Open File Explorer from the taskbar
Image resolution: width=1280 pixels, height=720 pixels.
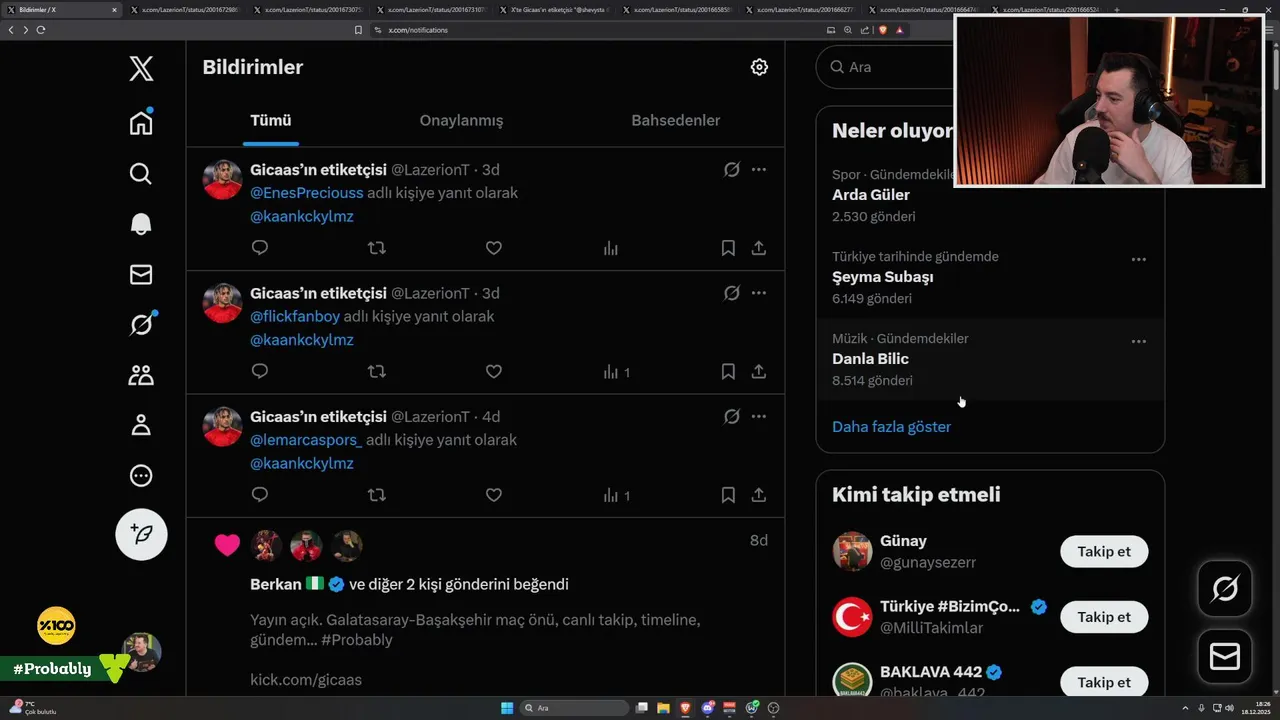(662, 708)
